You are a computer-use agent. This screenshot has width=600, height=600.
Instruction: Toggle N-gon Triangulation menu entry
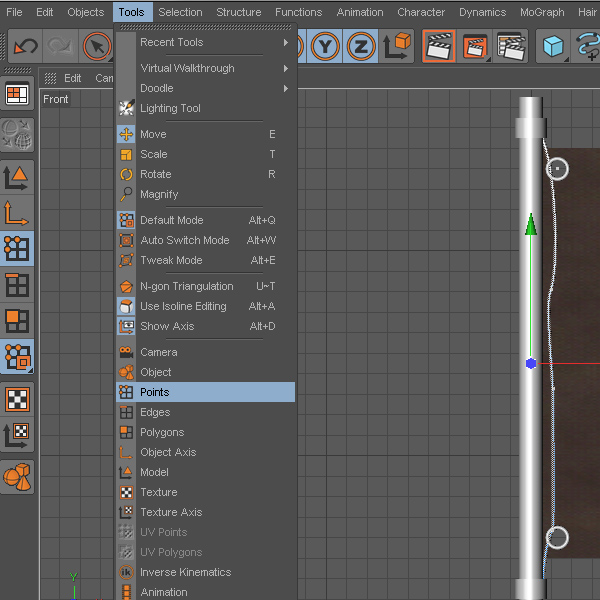[x=205, y=286]
